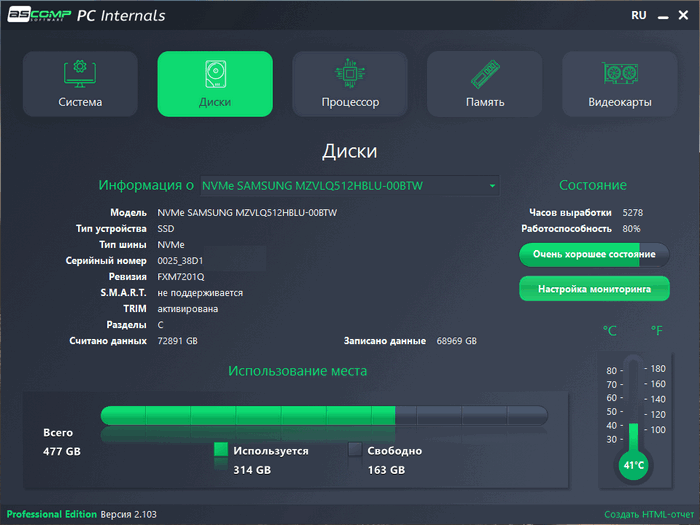This screenshot has width=700, height=525.
Task: Click the model name in the Модель row
Action: point(247,212)
